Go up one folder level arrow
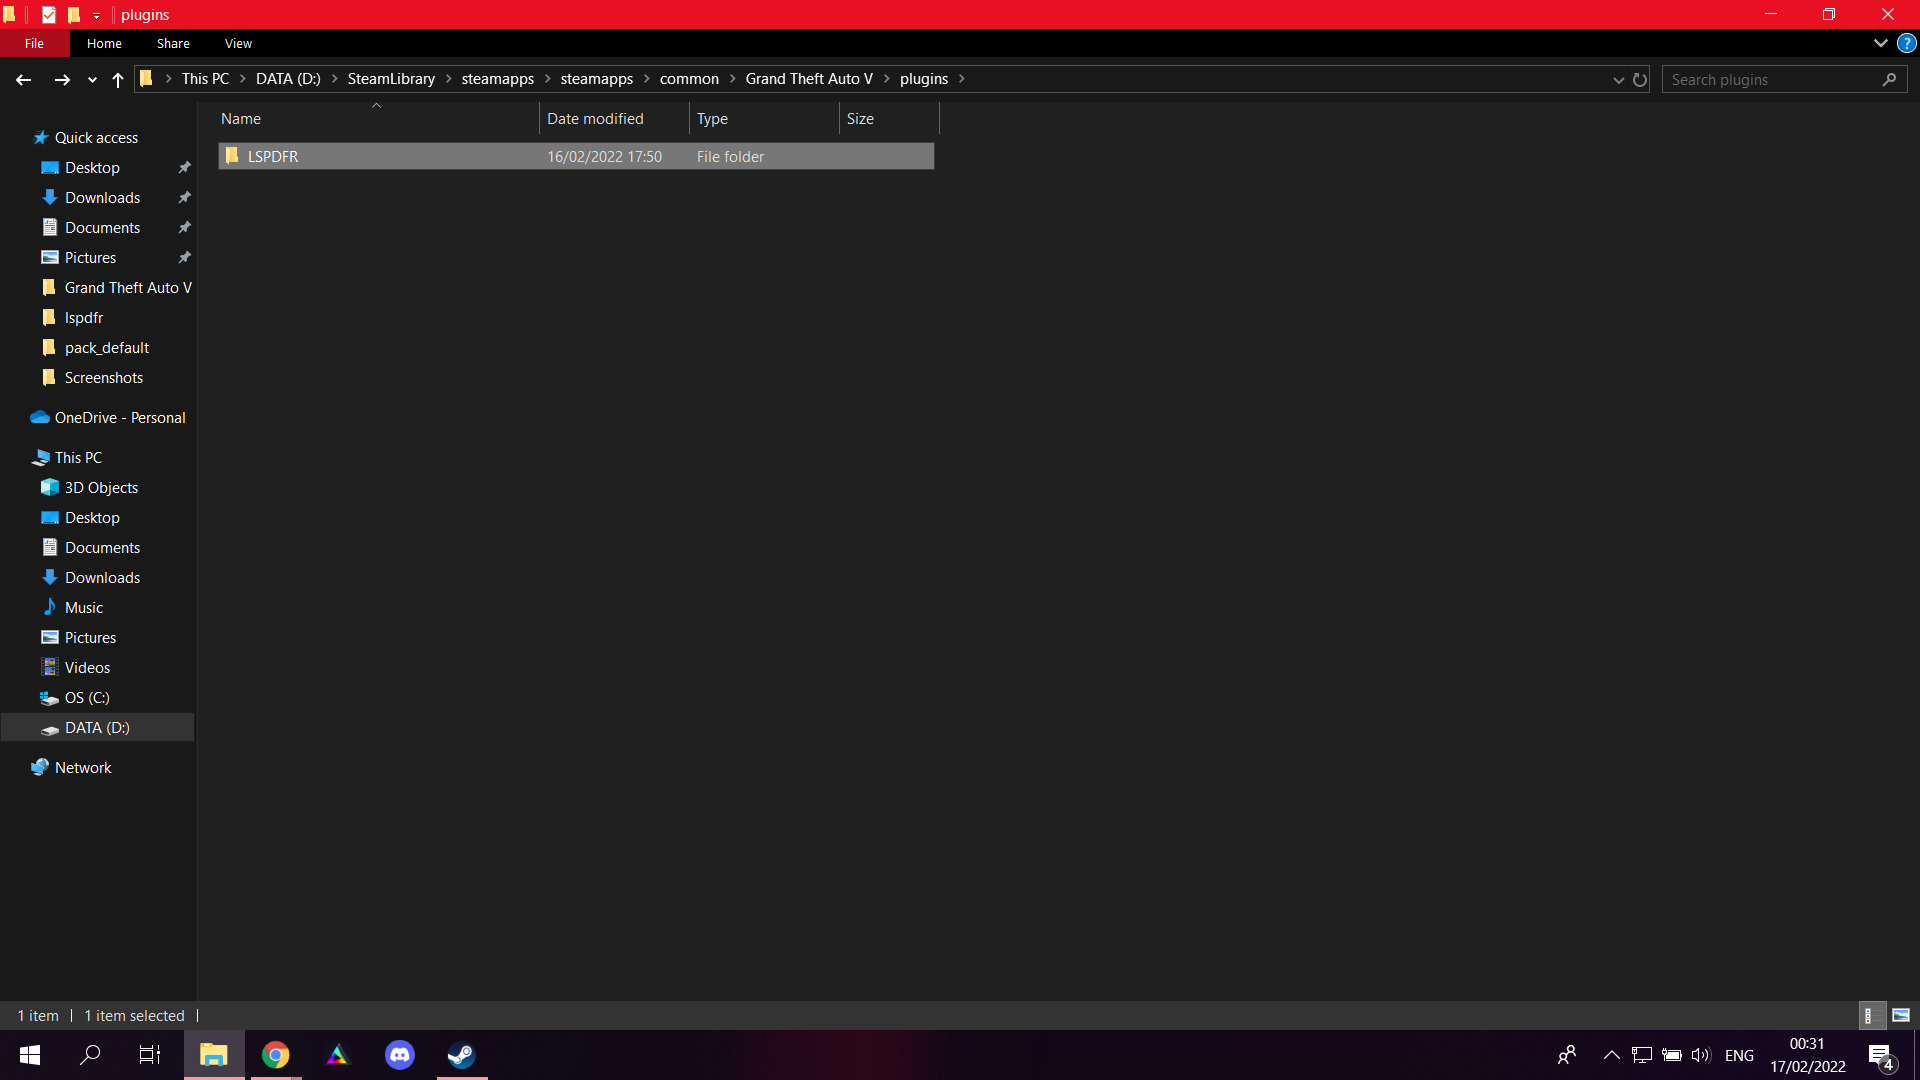Viewport: 1920px width, 1080px height. (118, 80)
